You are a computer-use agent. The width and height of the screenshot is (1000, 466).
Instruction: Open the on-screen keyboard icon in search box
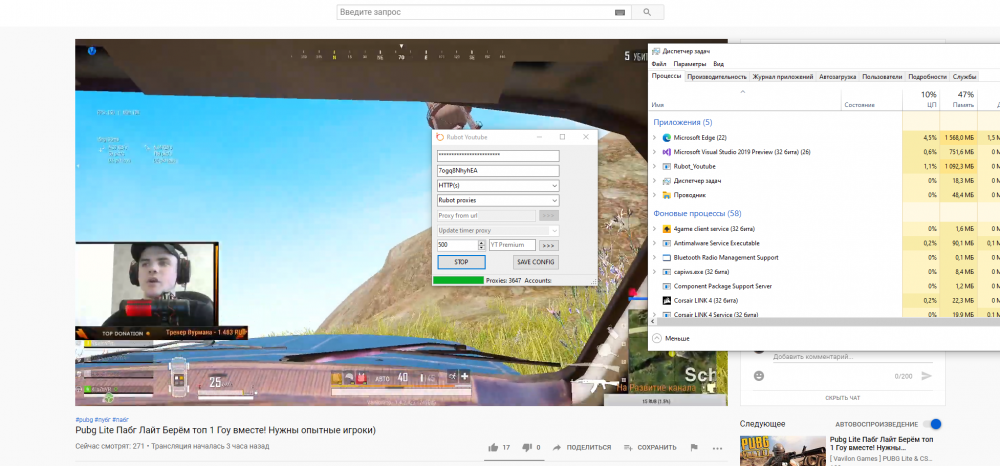tap(621, 12)
